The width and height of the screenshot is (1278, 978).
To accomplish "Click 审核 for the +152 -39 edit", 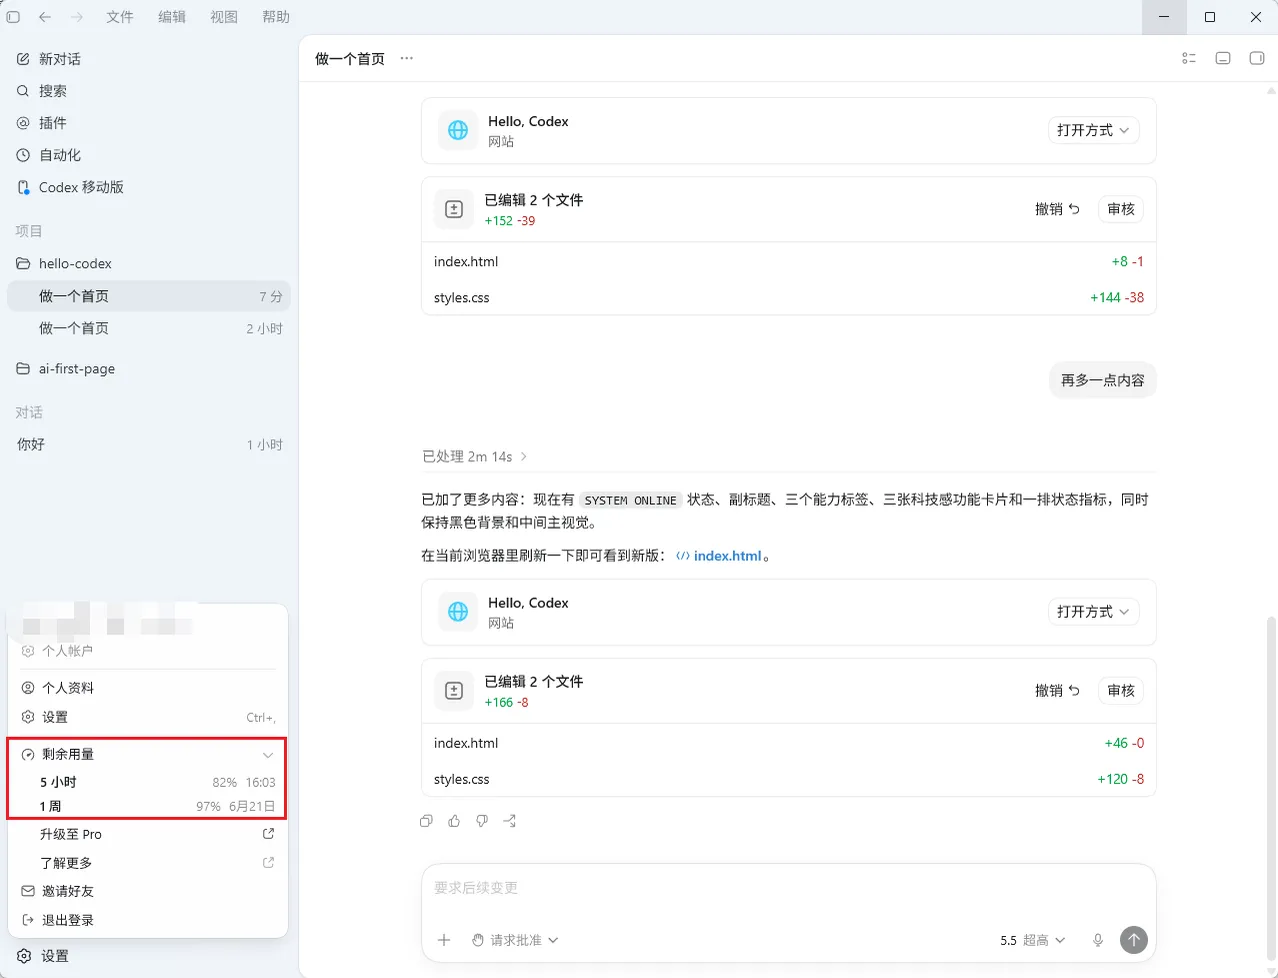I will click(x=1121, y=209).
